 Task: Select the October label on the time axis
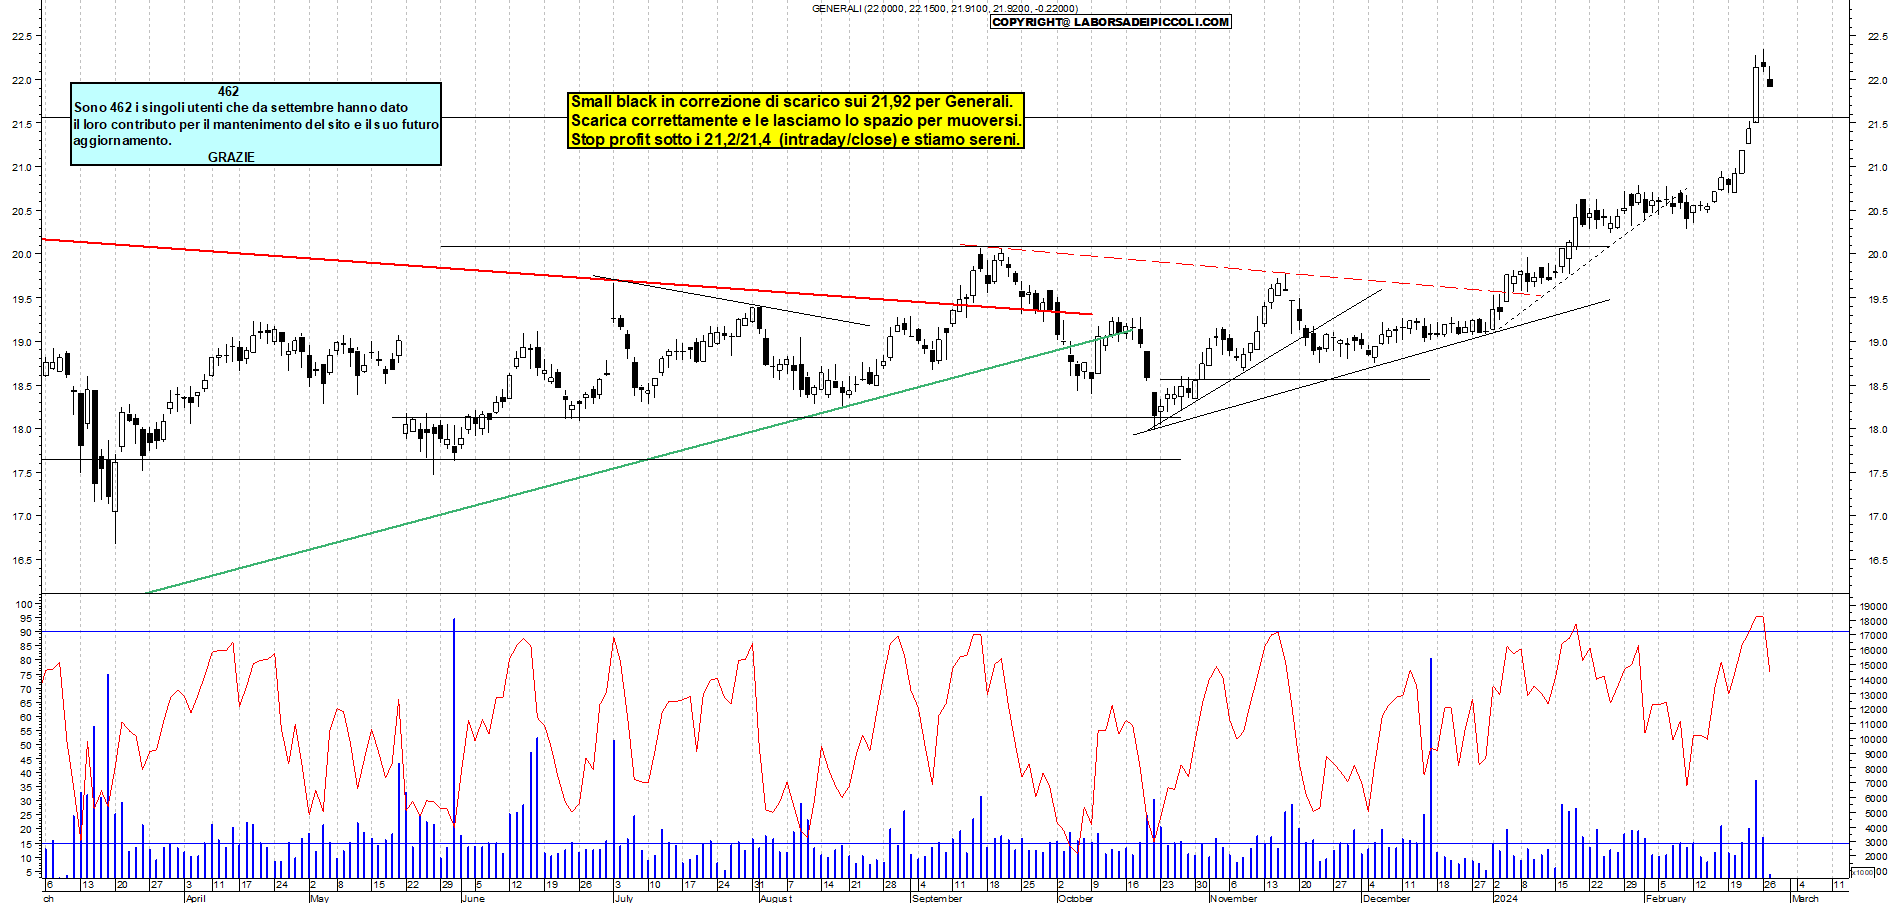click(1076, 898)
